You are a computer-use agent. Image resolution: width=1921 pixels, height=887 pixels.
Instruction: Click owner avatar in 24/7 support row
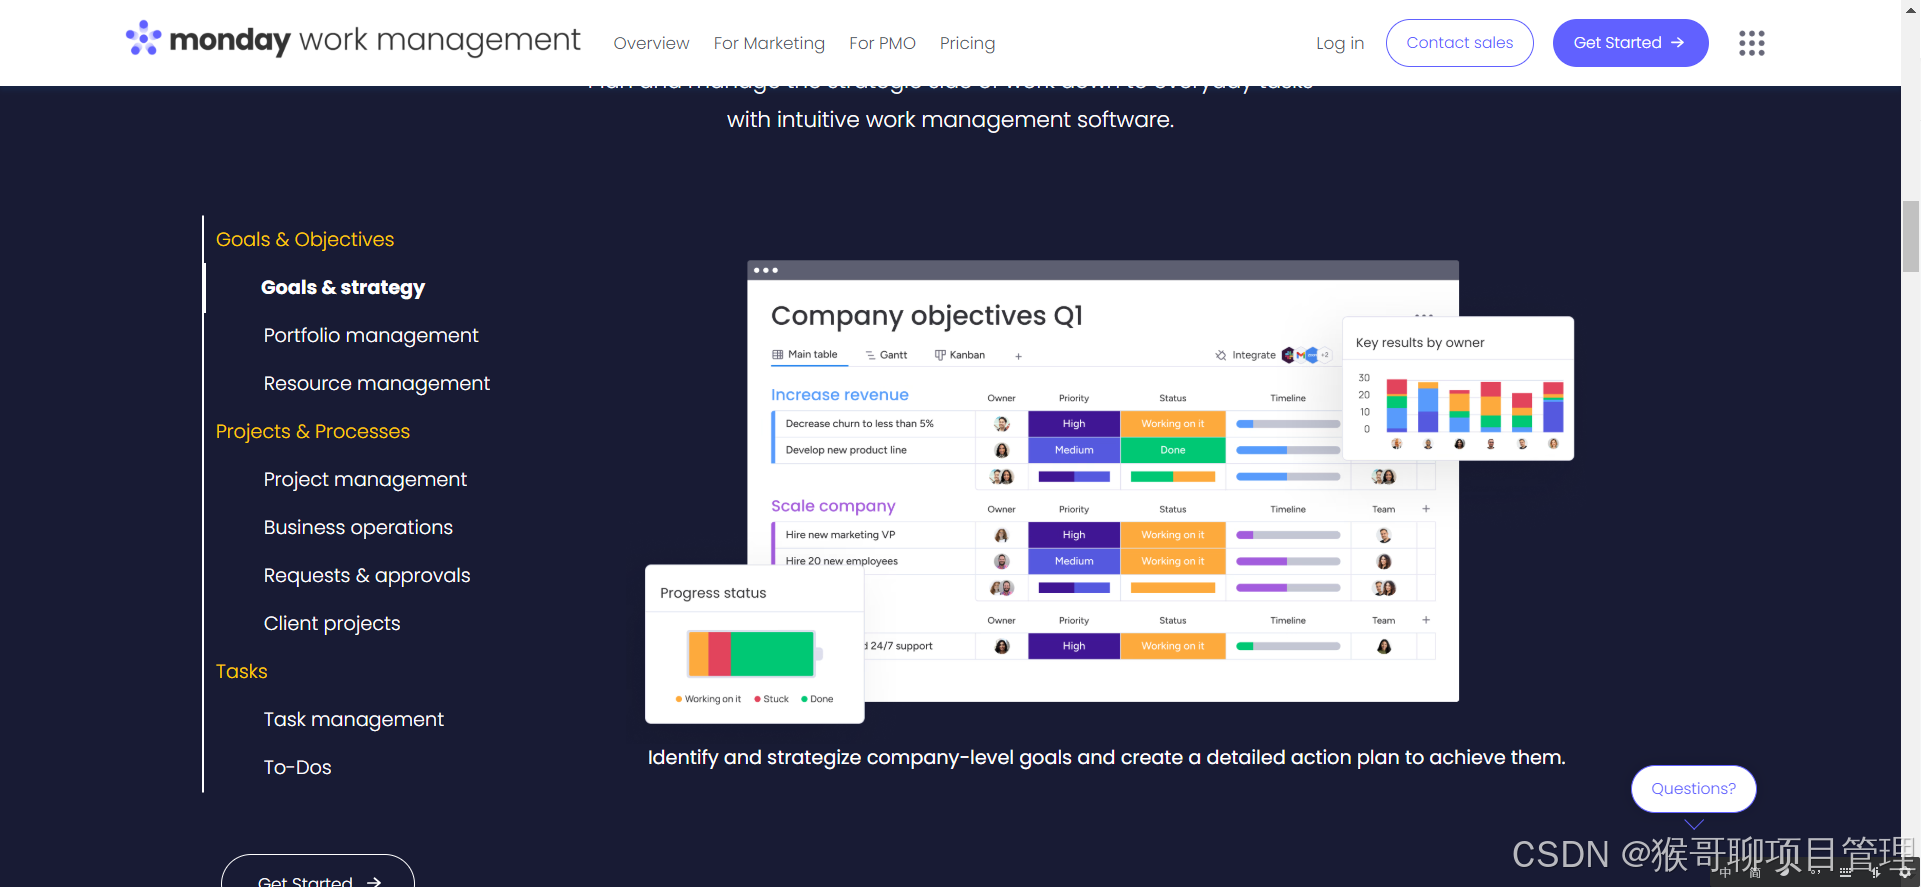click(1001, 646)
